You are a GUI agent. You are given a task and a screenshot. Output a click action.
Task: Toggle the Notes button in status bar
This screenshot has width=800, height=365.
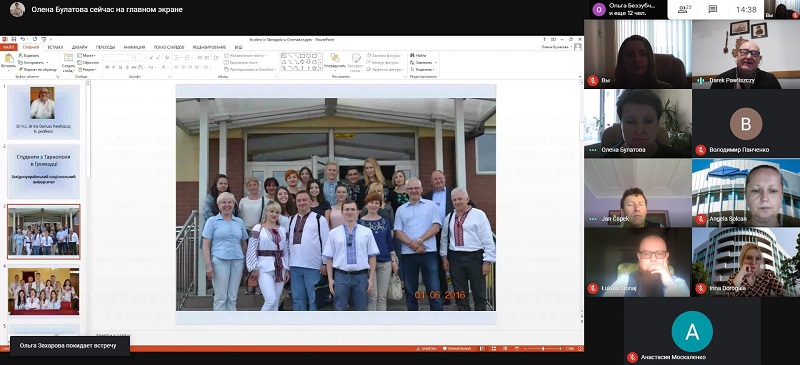[427, 349]
